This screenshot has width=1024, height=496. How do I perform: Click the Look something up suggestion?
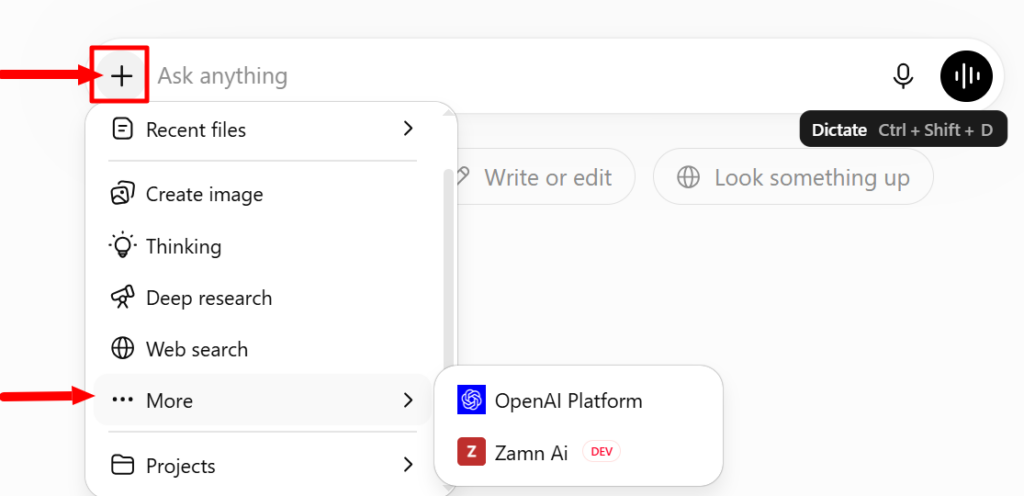[x=793, y=177]
